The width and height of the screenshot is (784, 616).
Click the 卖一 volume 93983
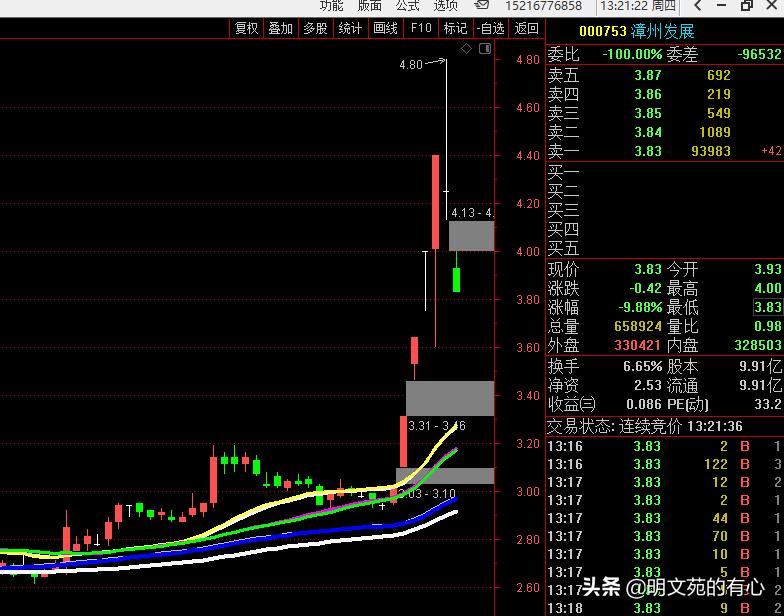710,151
